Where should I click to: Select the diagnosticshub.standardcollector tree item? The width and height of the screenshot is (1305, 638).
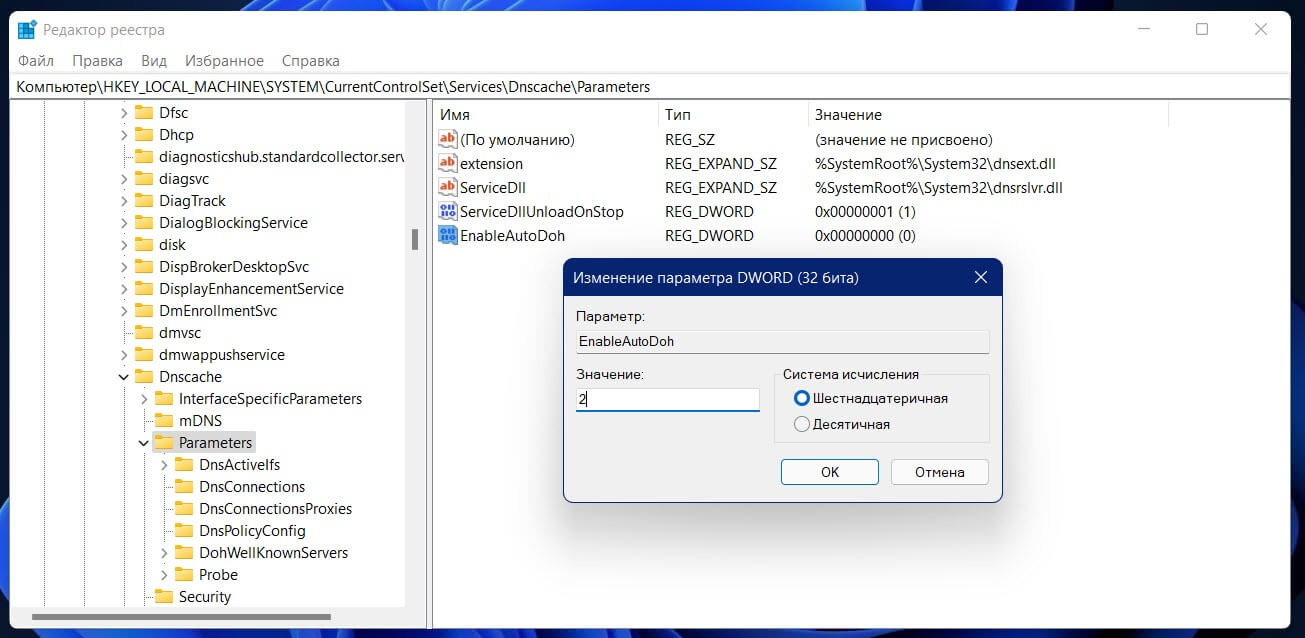pyautogui.click(x=281, y=156)
